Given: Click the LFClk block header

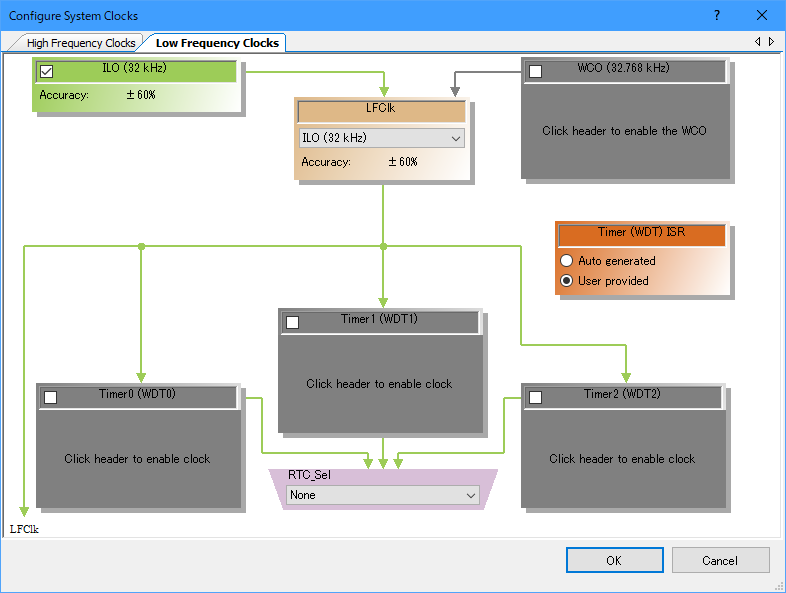Looking at the screenshot, I should [382, 111].
